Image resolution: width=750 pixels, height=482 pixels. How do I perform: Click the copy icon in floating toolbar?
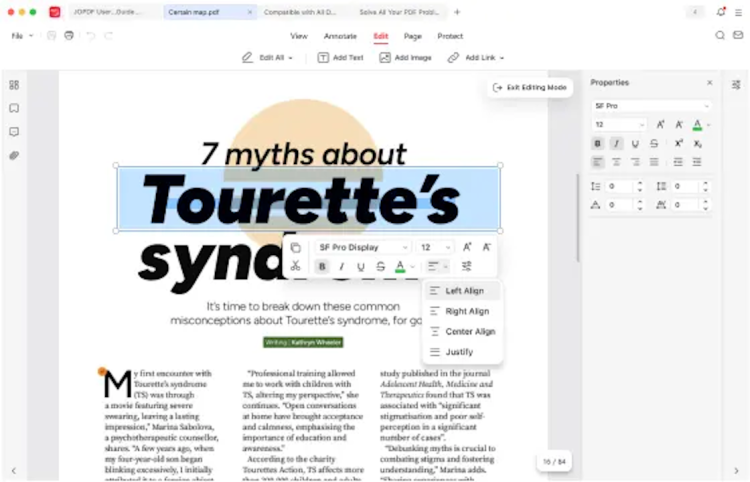(295, 247)
